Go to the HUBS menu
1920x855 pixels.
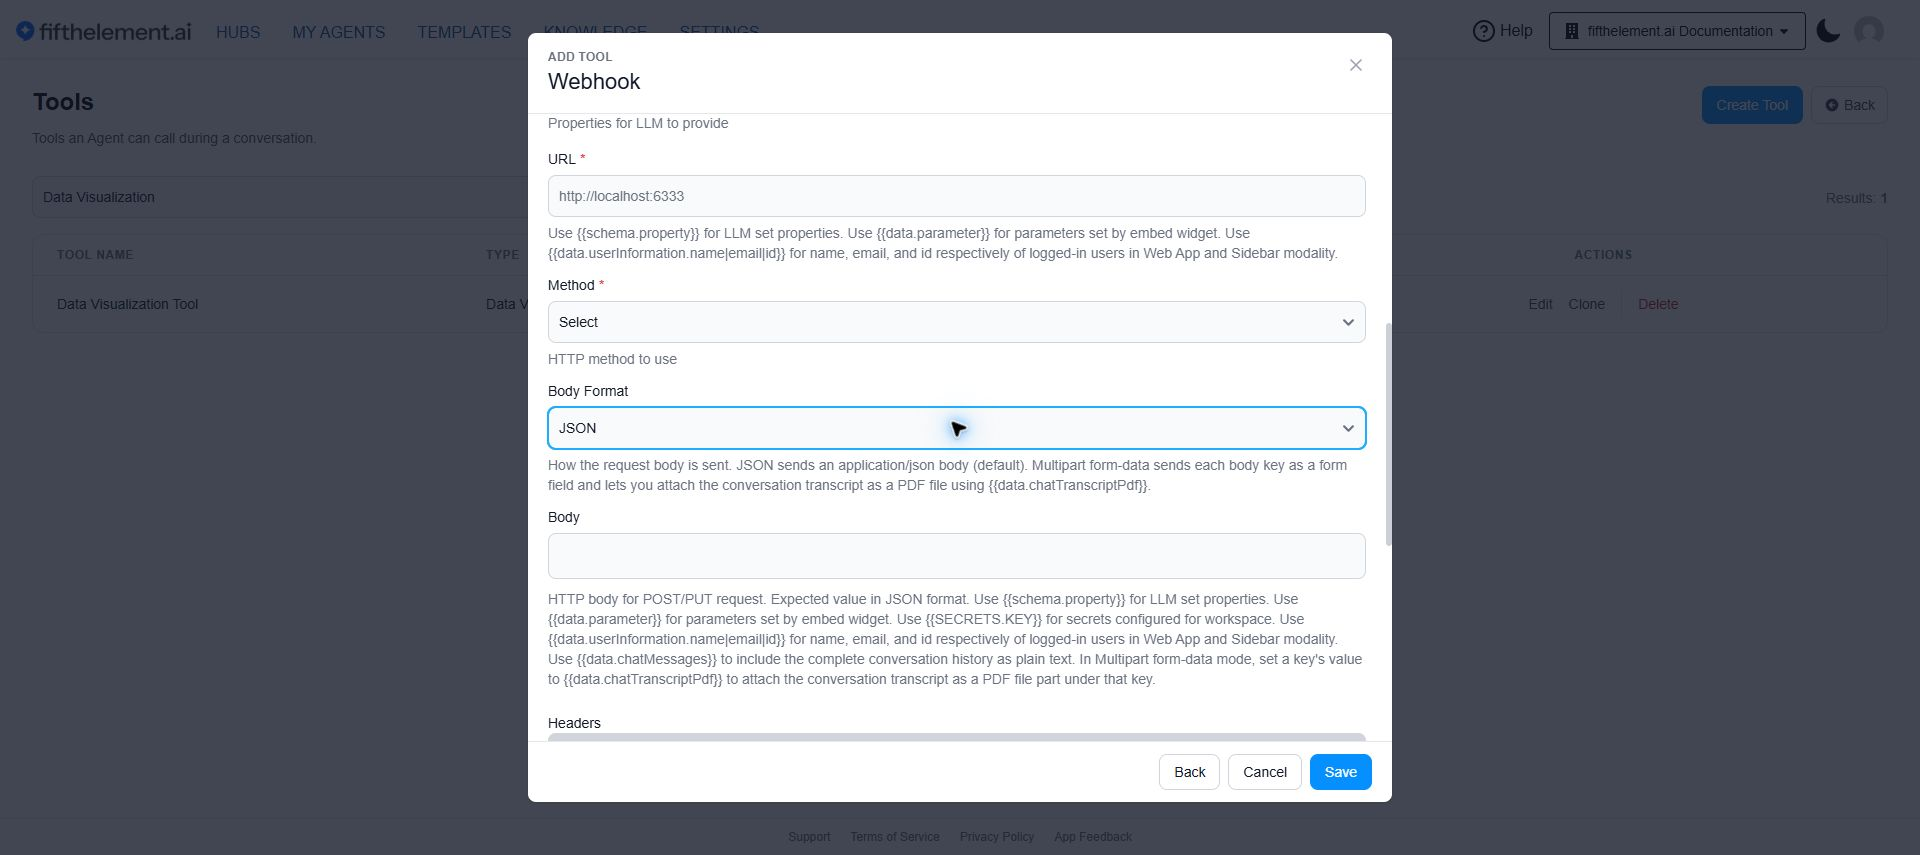238,32
